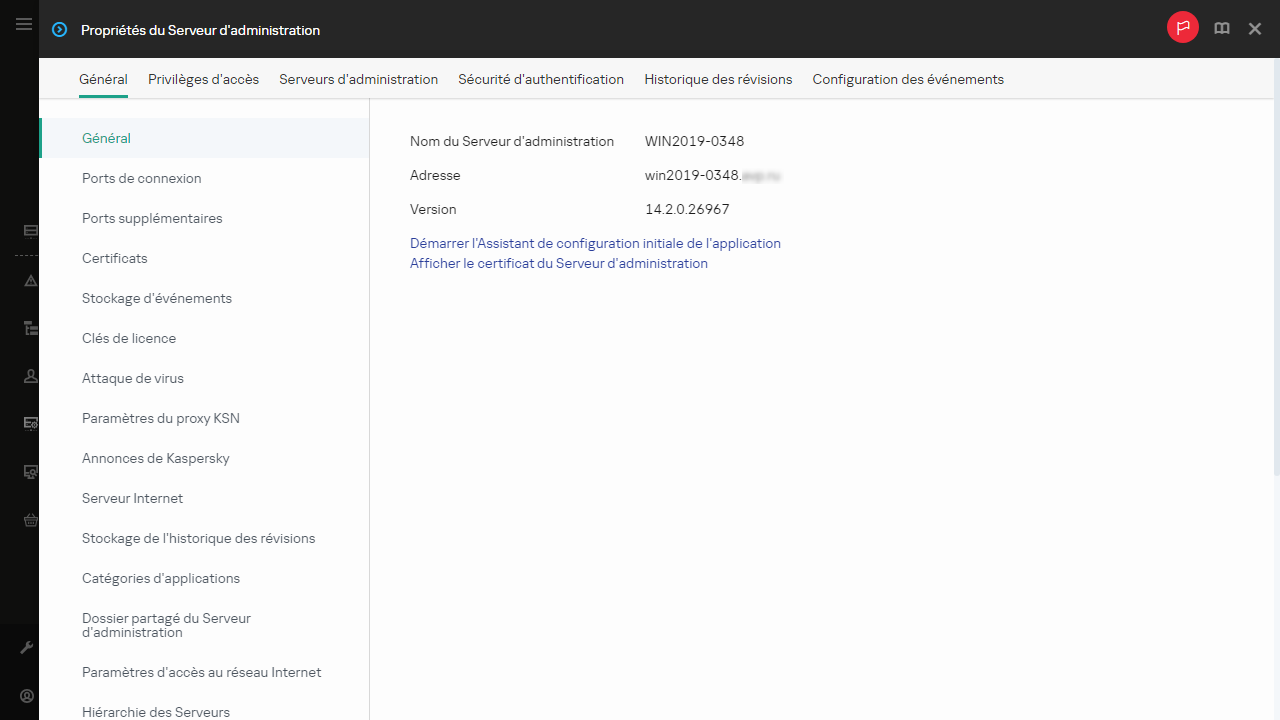
Task: Select Ports de connexion section
Action: [x=142, y=178]
